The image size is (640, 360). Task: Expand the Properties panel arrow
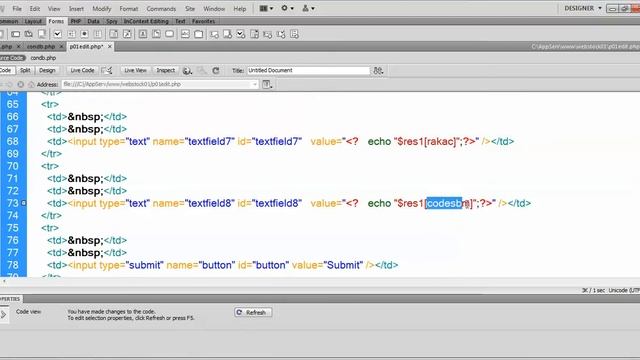[x=3, y=314]
